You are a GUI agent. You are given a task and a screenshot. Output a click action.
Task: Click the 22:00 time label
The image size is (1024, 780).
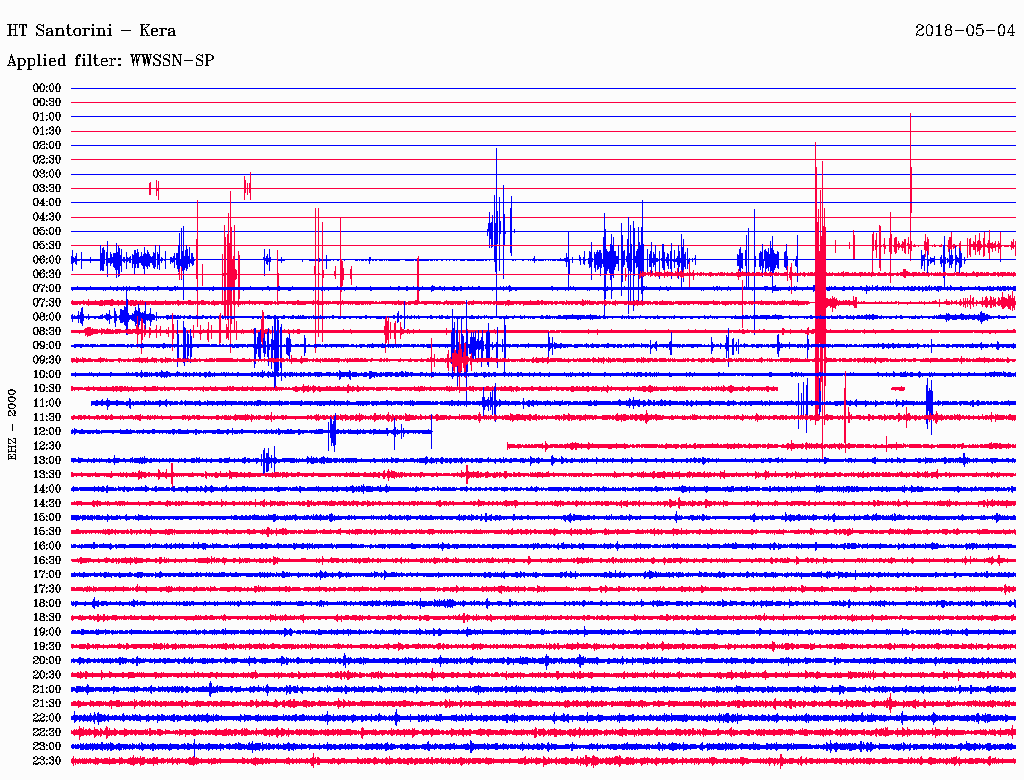point(47,718)
